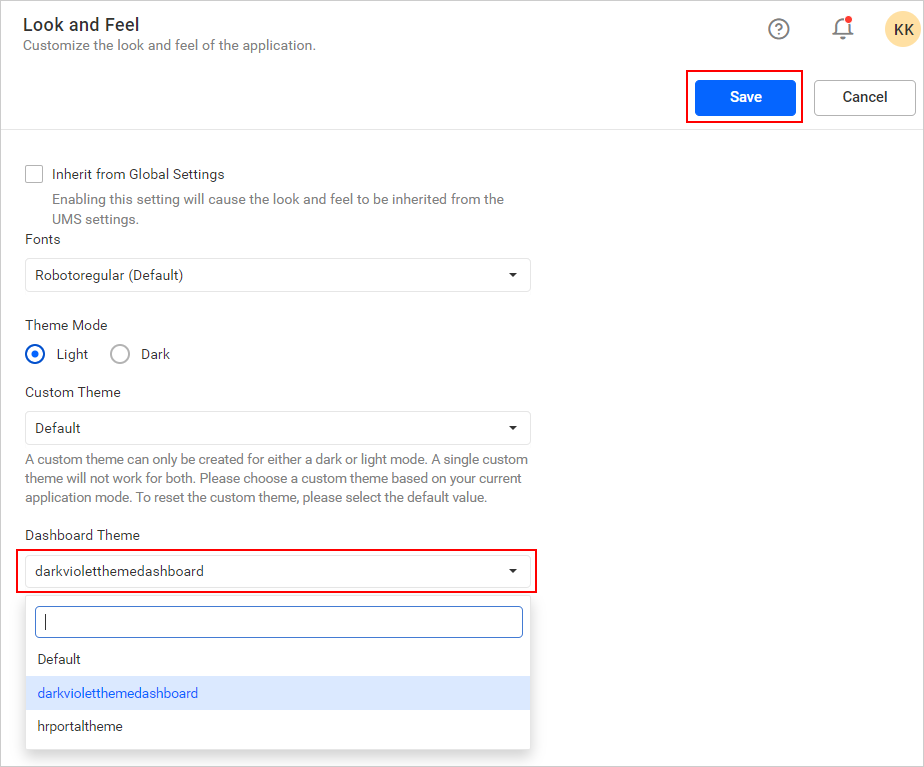Viewport: 924px width, 767px height.
Task: Click the Cancel button
Action: [x=864, y=97]
